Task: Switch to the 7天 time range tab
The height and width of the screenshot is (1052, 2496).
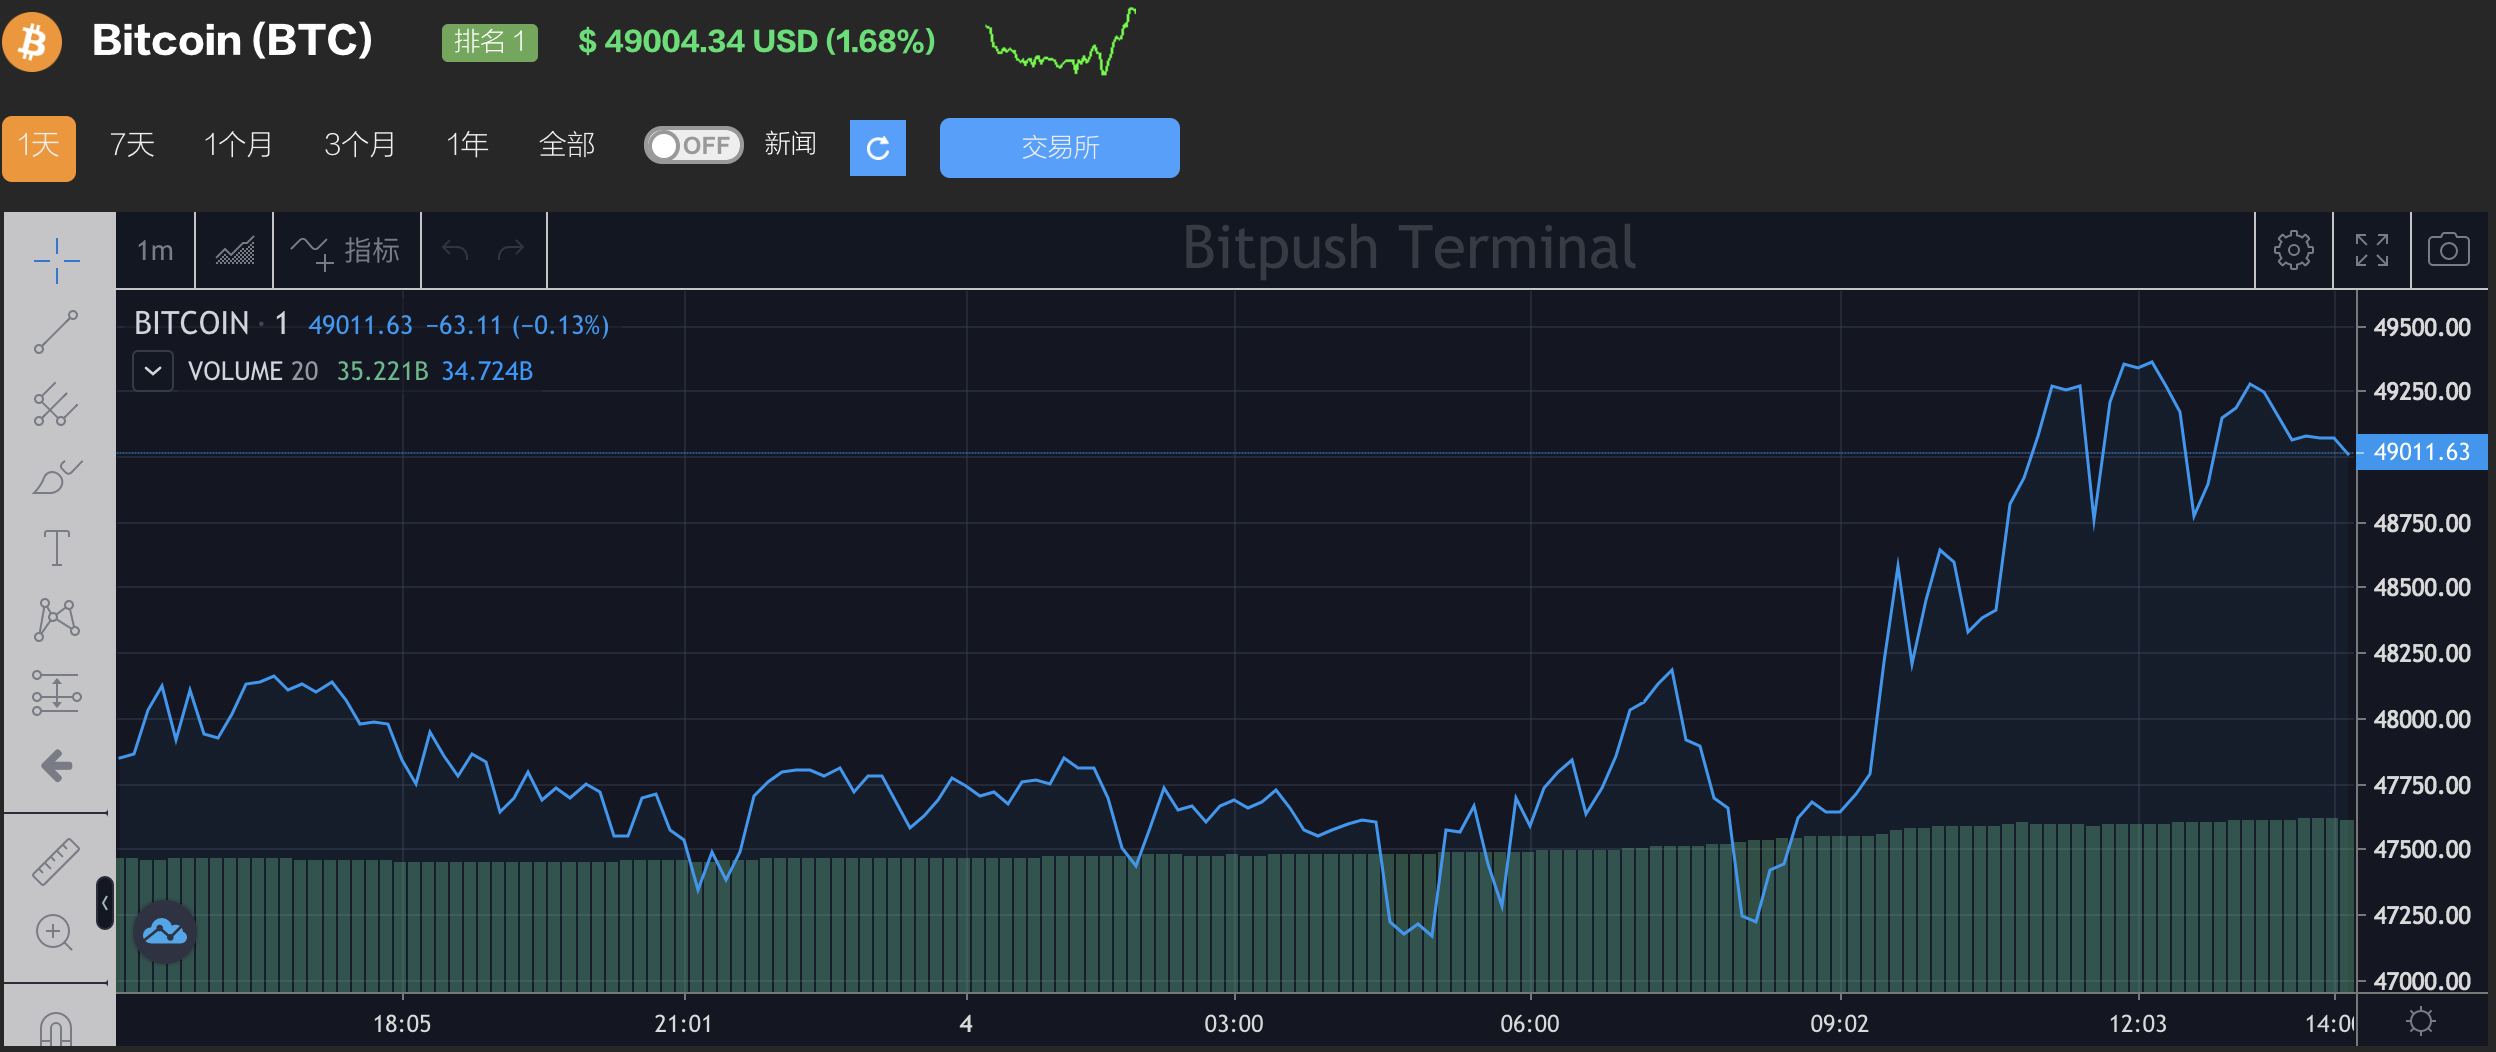Action: pos(132,145)
